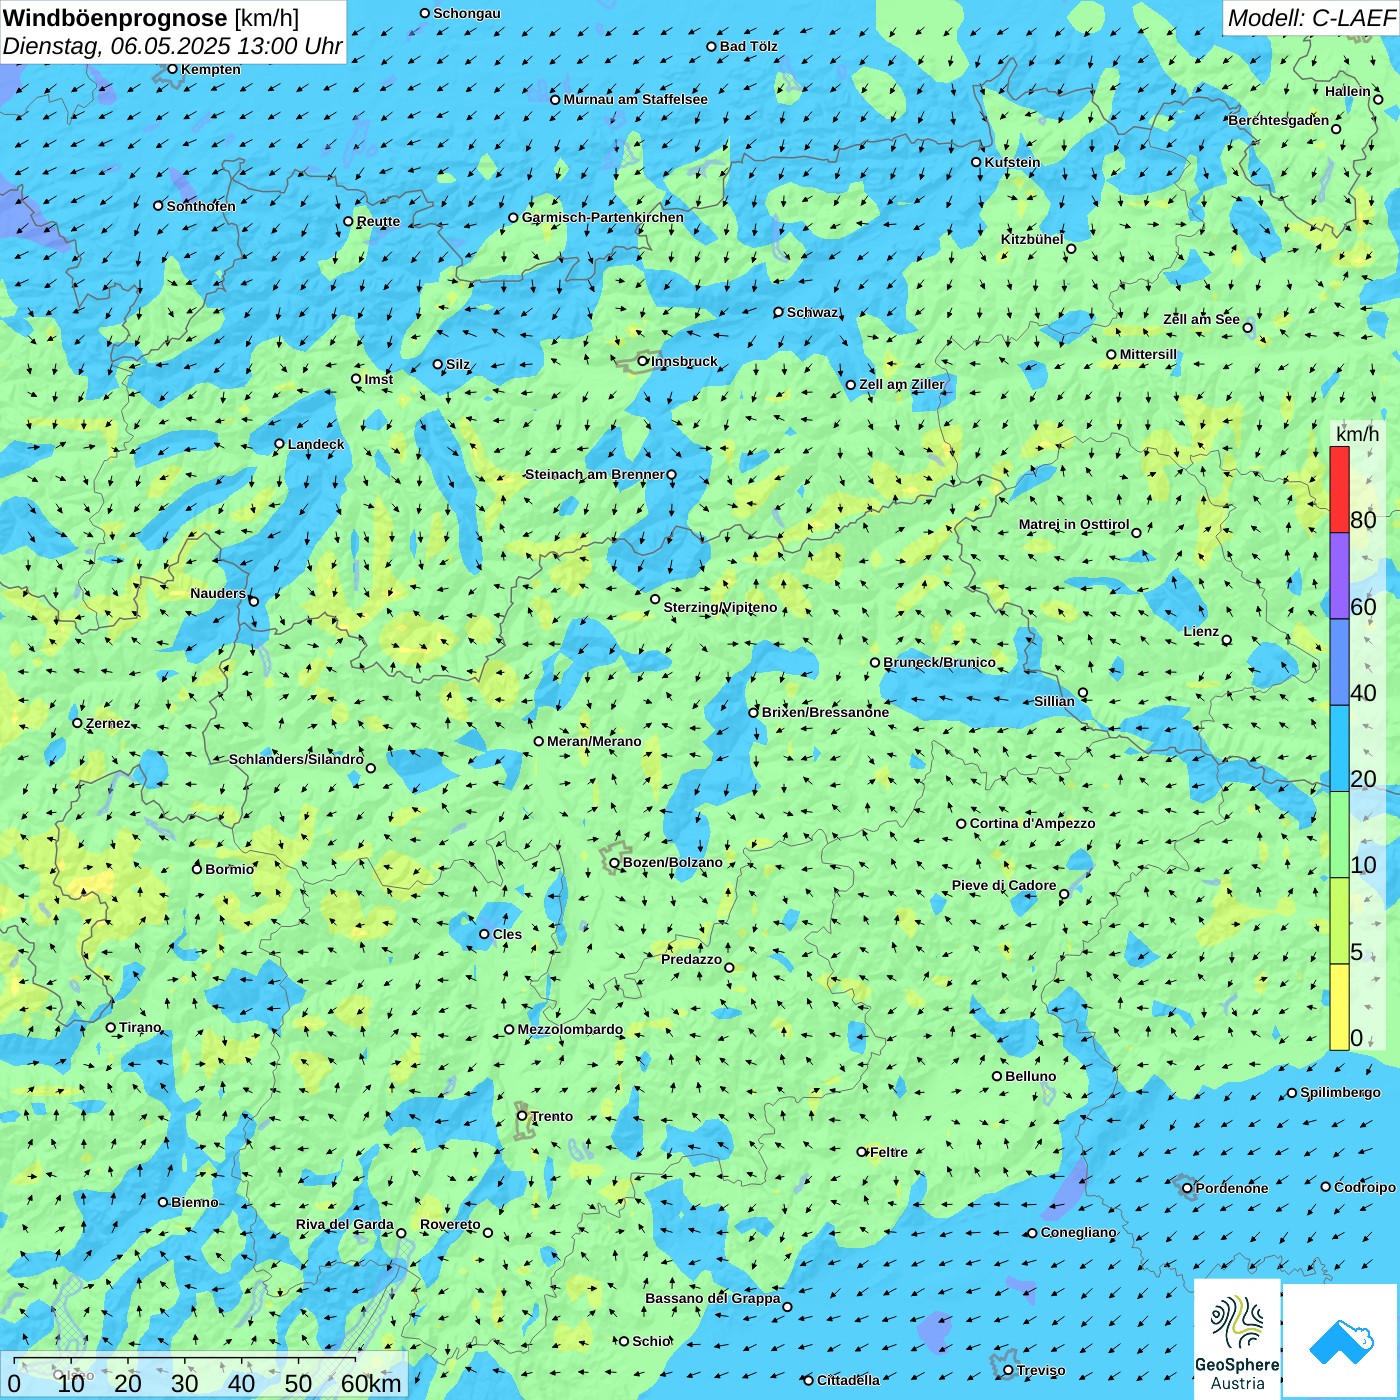The image size is (1400, 1400).
Task: Select the Sterzing/Vipiteno label
Action: tap(720, 607)
